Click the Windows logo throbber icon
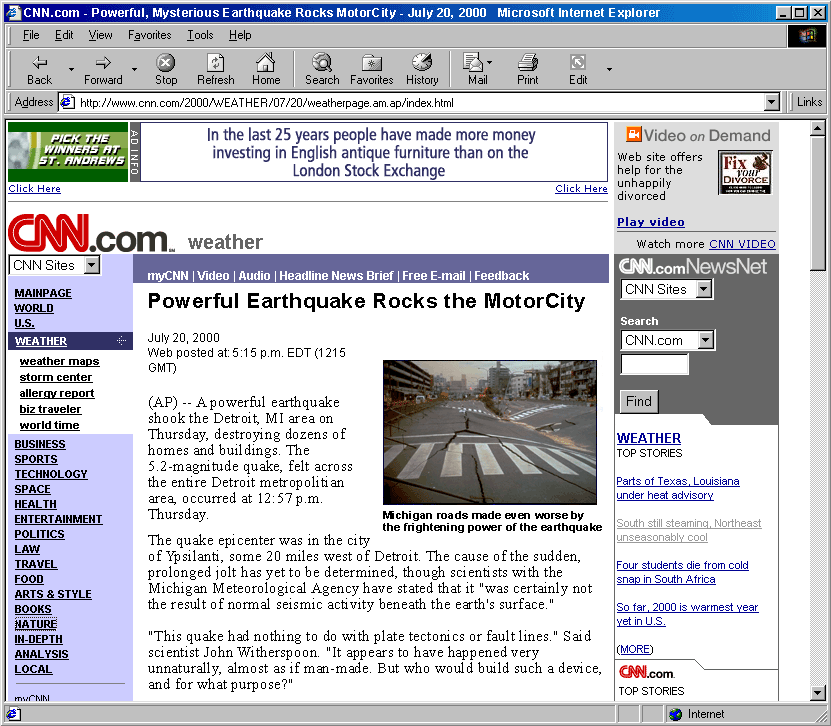831x726 pixels. click(808, 36)
